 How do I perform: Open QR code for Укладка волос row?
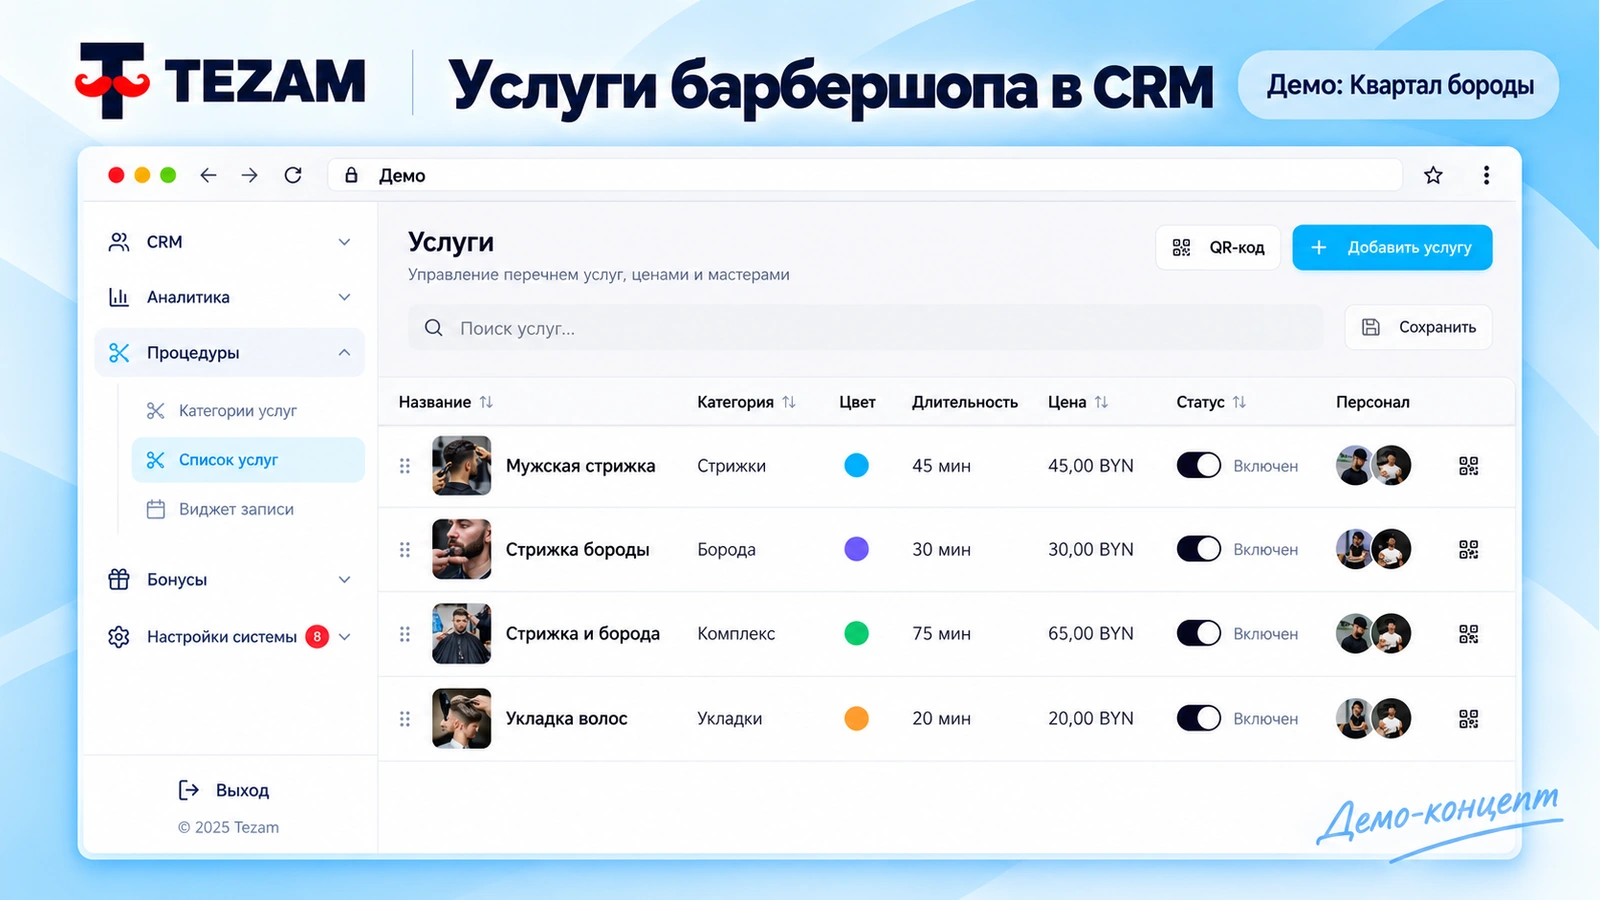coord(1468,719)
